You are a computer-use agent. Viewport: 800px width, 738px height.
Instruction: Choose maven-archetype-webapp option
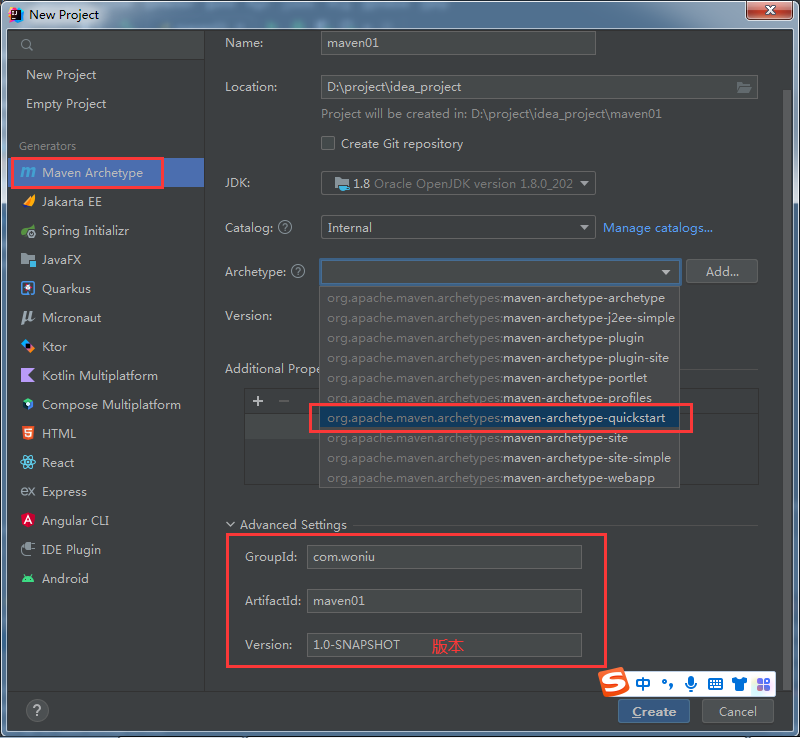click(499, 478)
